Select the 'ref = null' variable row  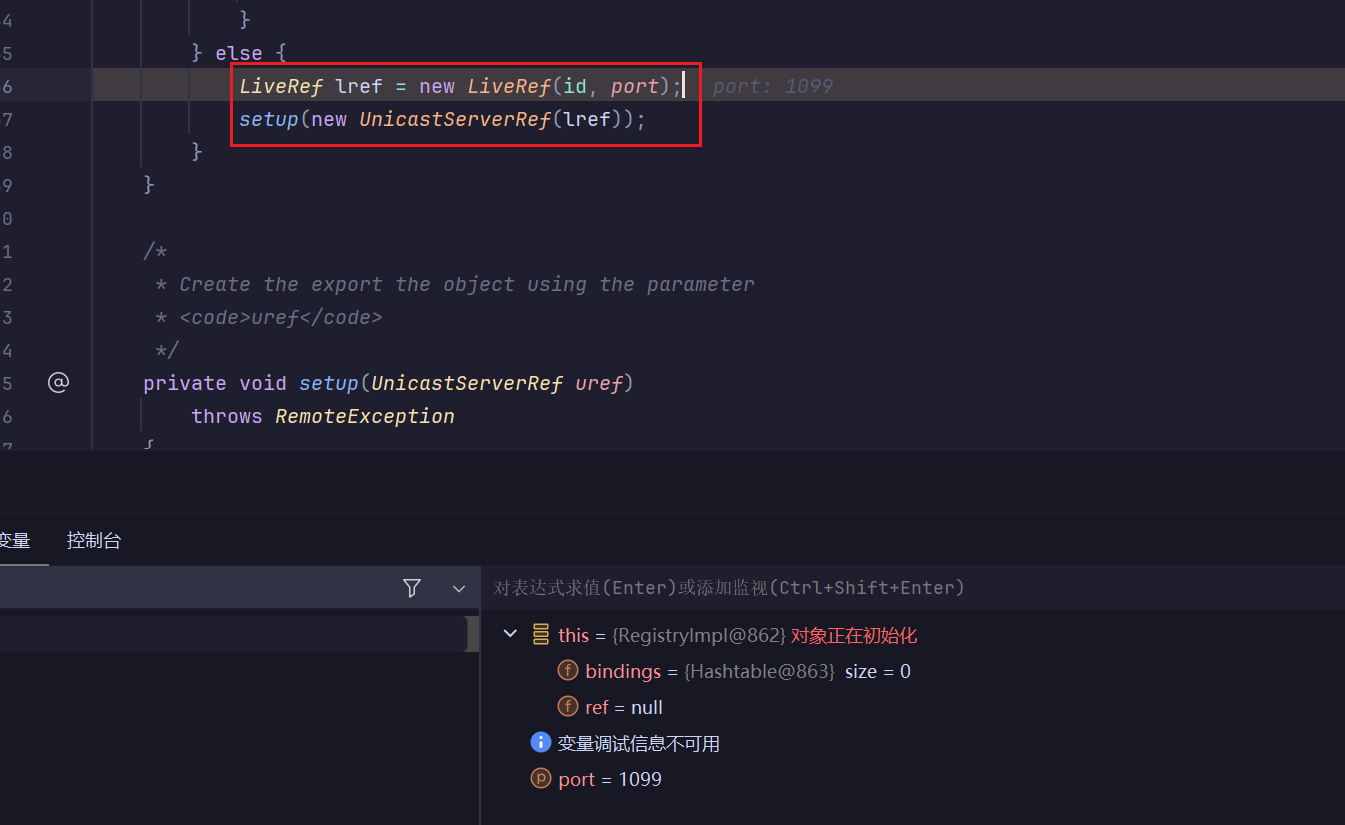610,707
